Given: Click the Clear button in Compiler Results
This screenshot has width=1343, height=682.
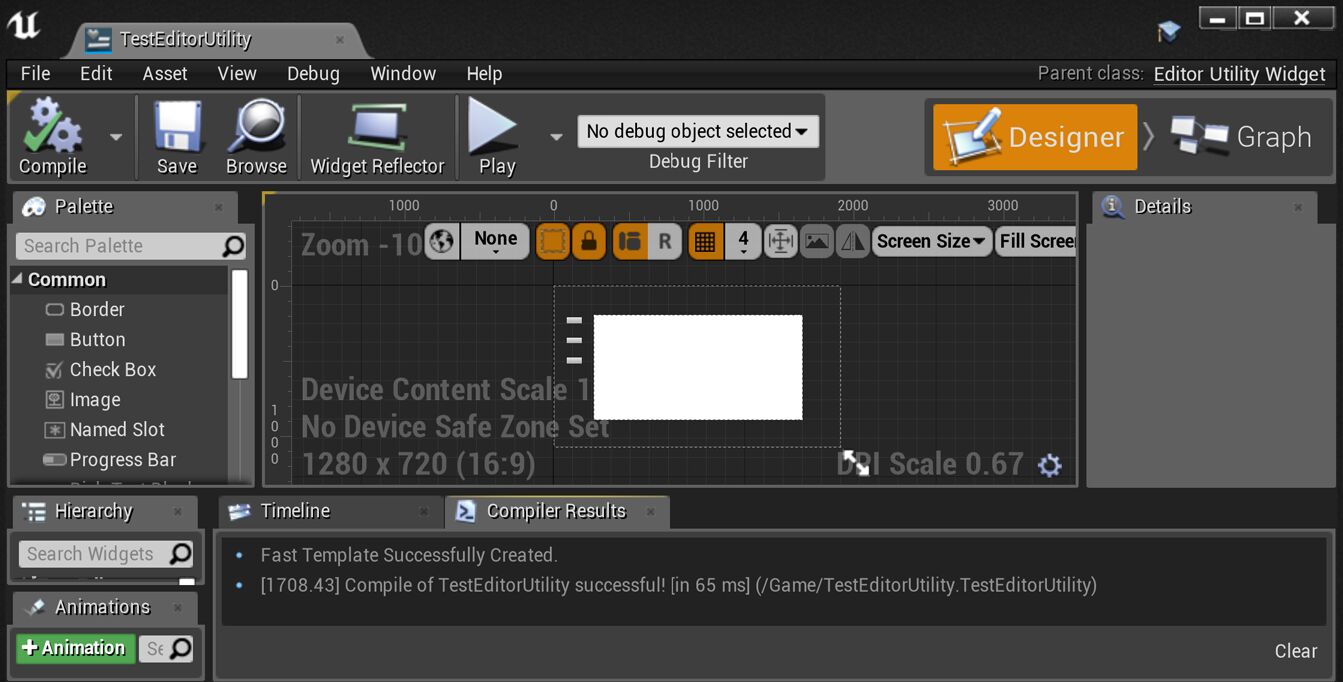Looking at the screenshot, I should (1295, 650).
